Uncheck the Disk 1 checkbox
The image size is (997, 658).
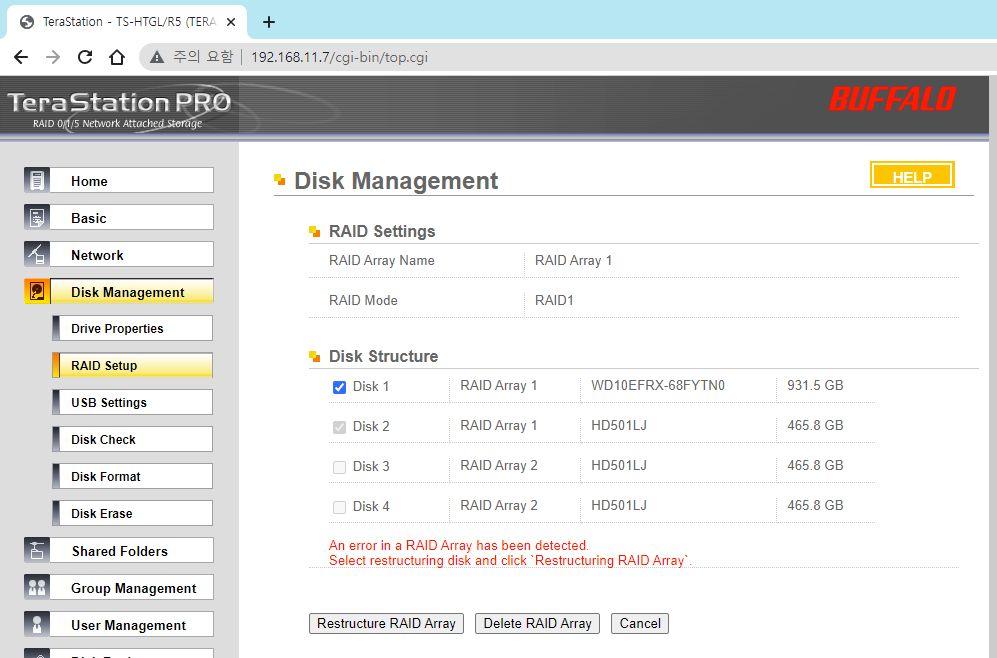coord(340,387)
